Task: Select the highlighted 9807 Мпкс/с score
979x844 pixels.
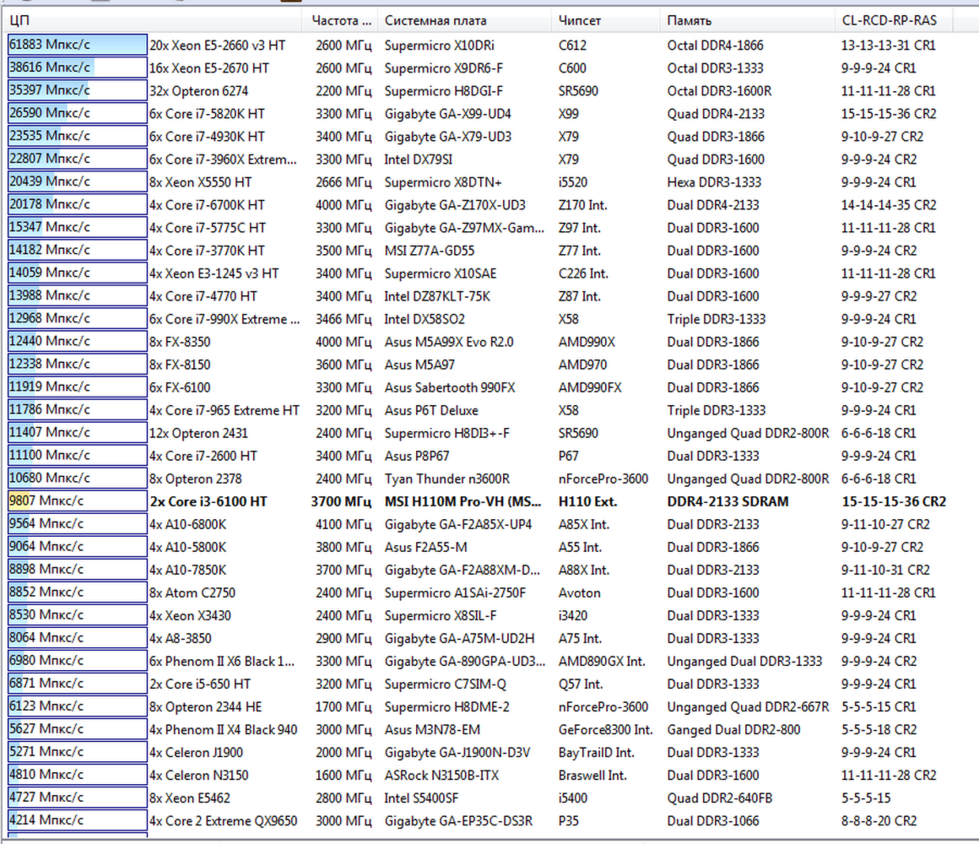Action: pos(77,501)
